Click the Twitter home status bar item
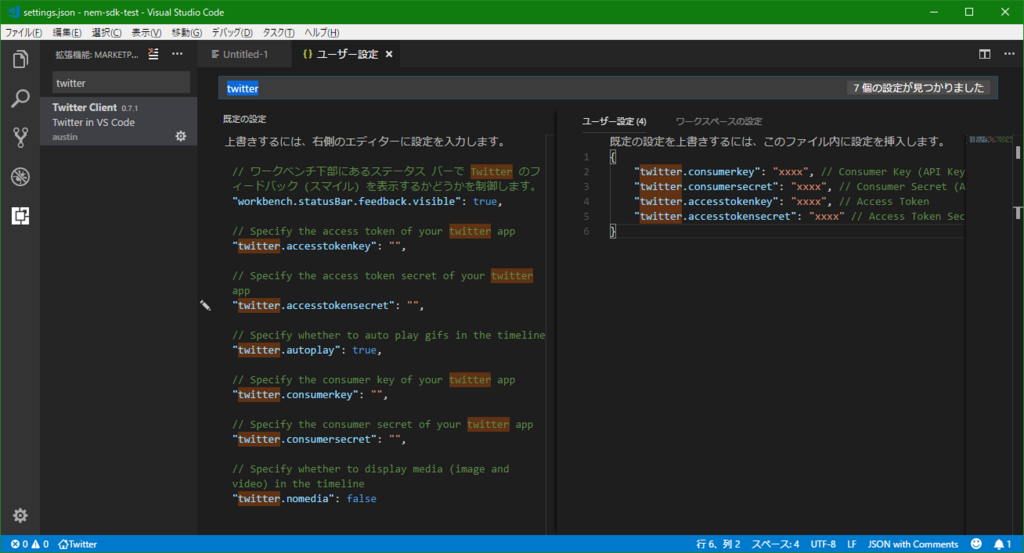1024x553 pixels. coord(78,544)
